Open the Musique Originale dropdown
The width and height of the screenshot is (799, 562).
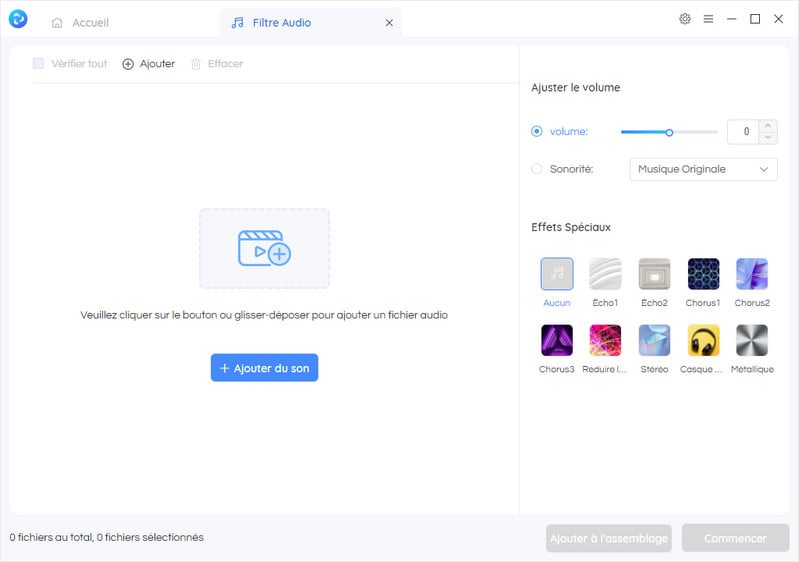click(703, 169)
